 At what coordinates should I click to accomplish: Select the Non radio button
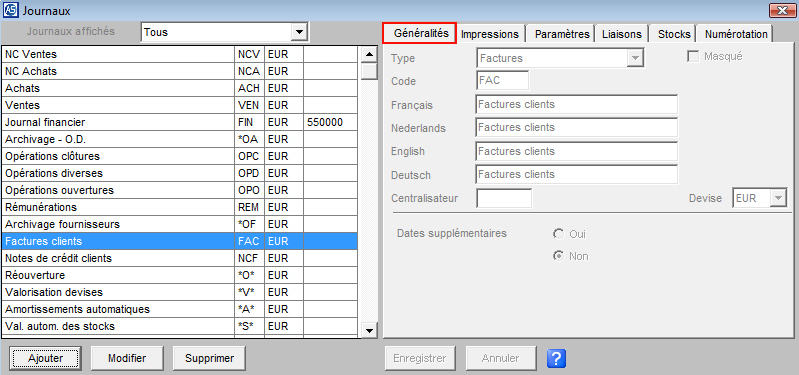[559, 256]
